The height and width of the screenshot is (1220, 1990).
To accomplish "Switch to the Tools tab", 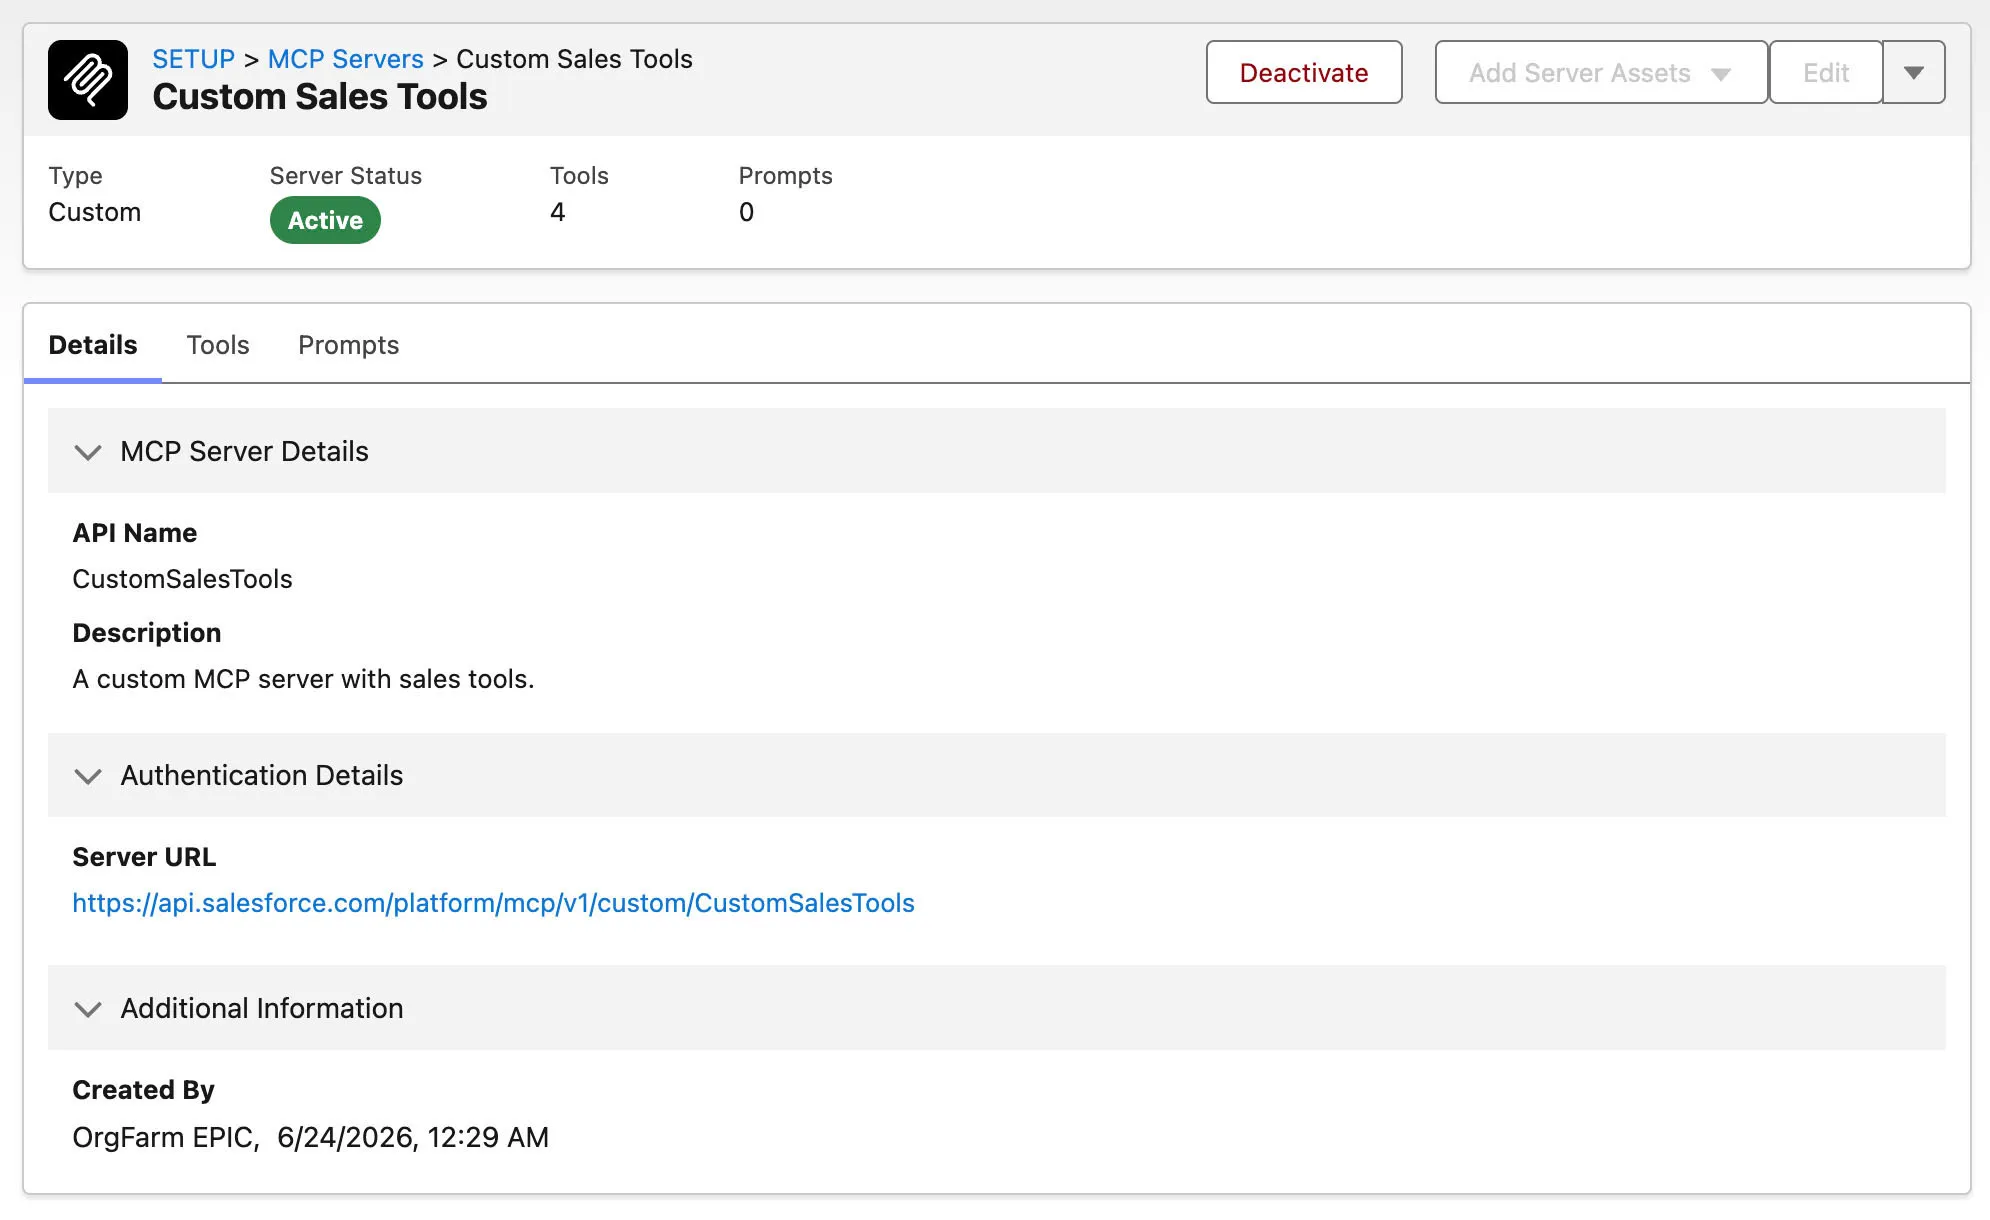I will point(218,345).
